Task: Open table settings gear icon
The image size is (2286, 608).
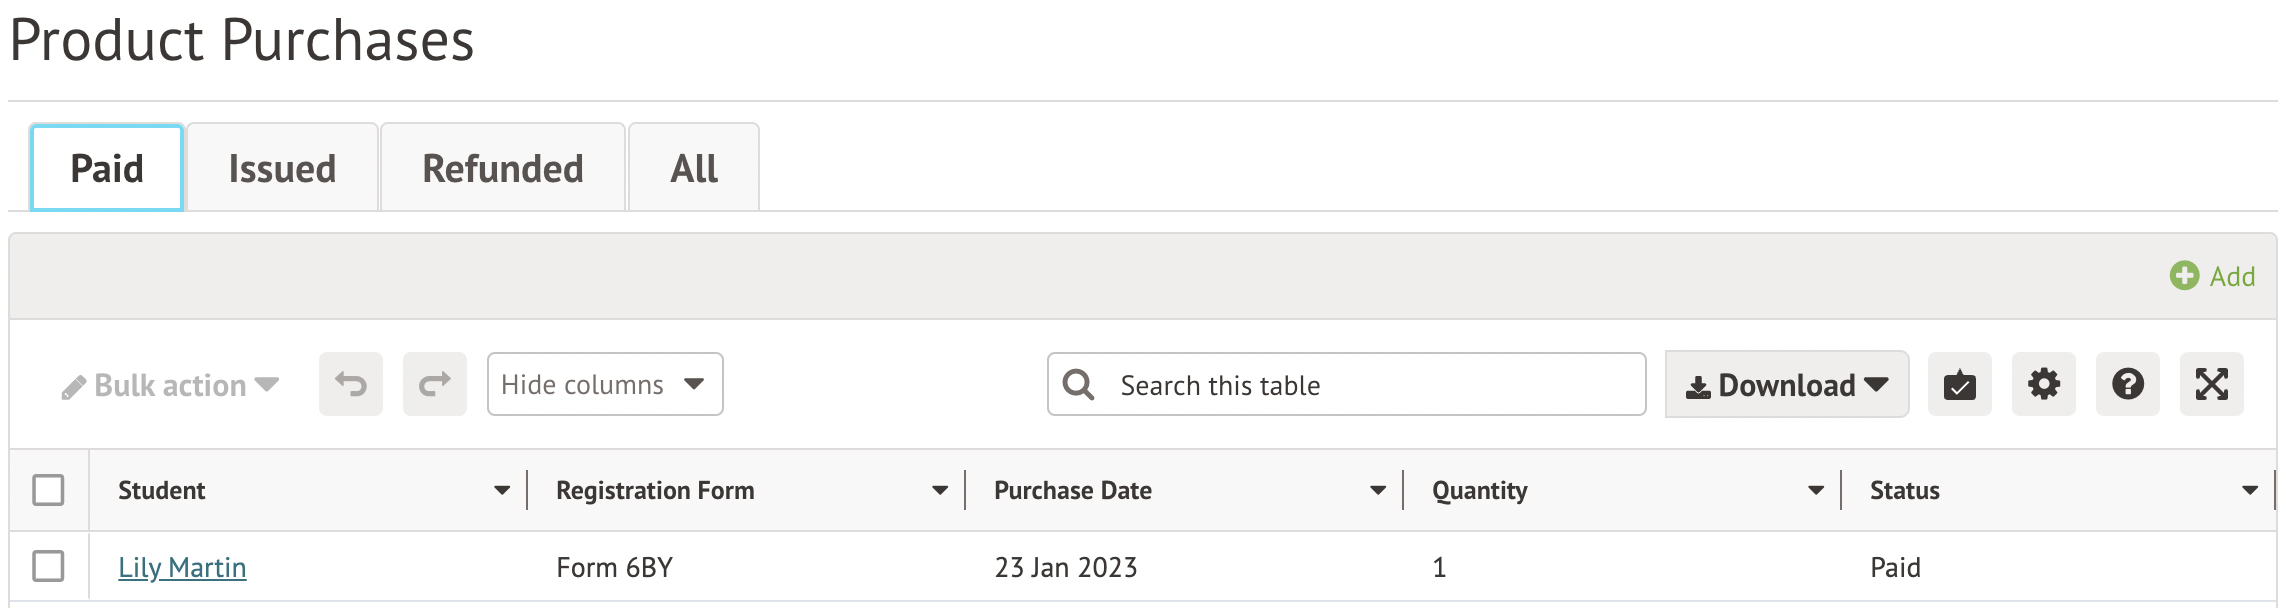Action: 2043,384
